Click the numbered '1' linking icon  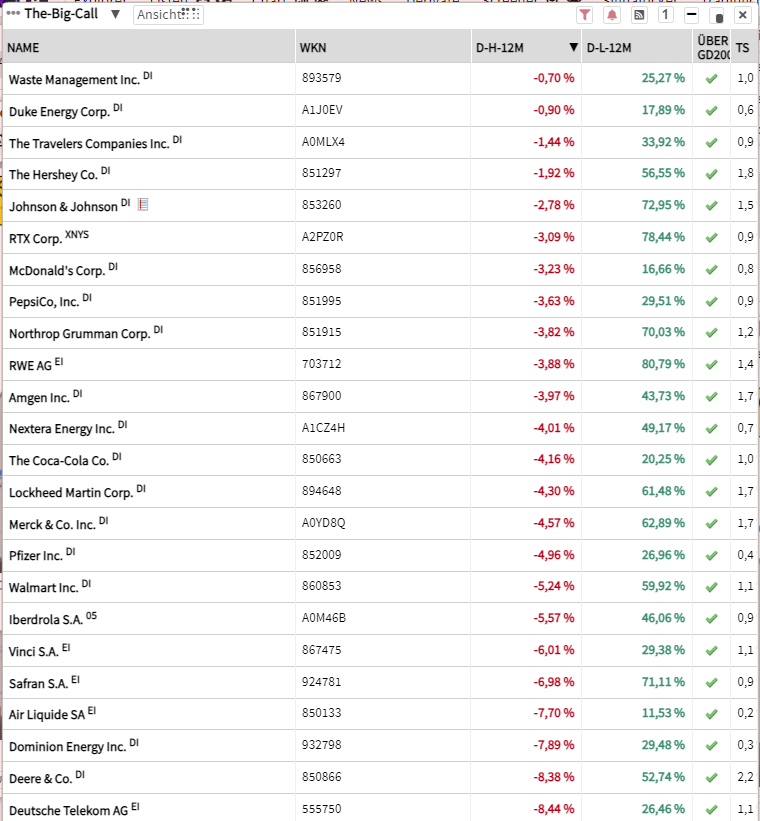[x=665, y=15]
